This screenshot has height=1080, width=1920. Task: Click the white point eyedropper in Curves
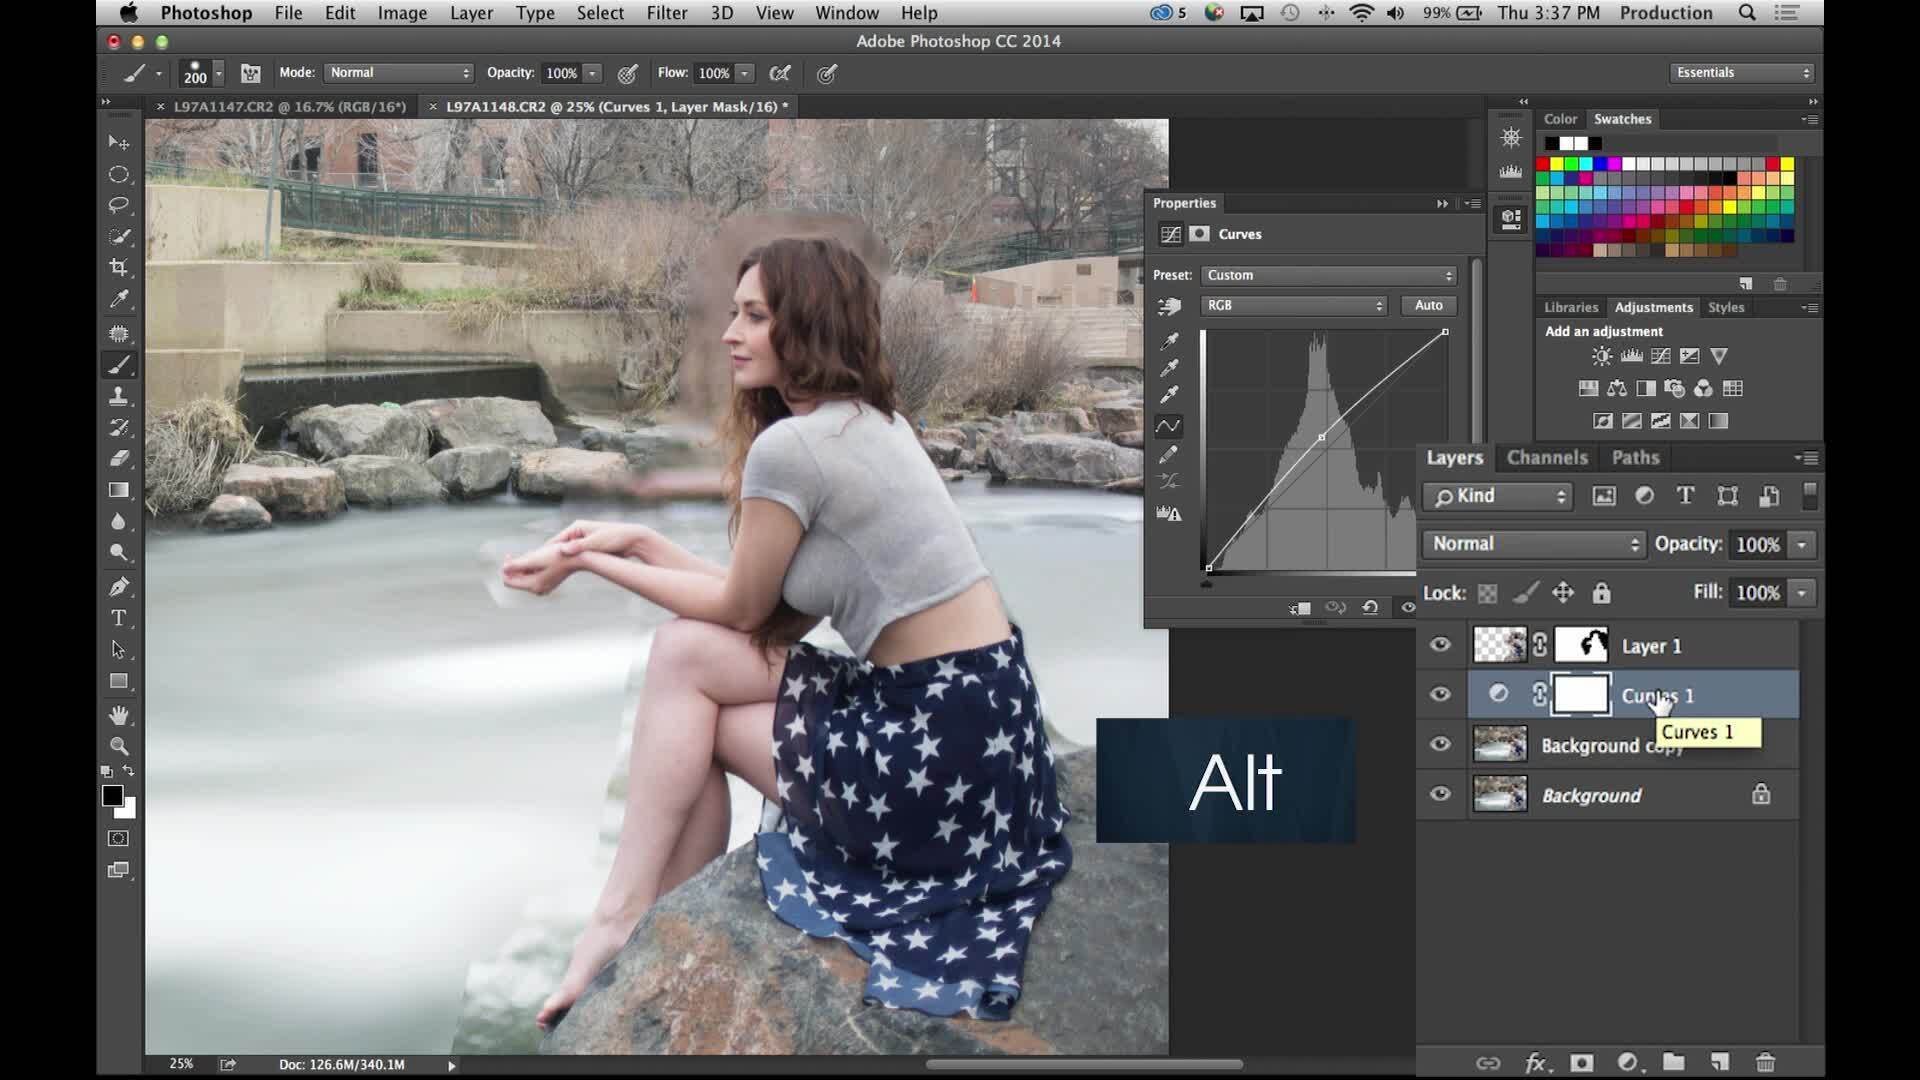[1169, 395]
